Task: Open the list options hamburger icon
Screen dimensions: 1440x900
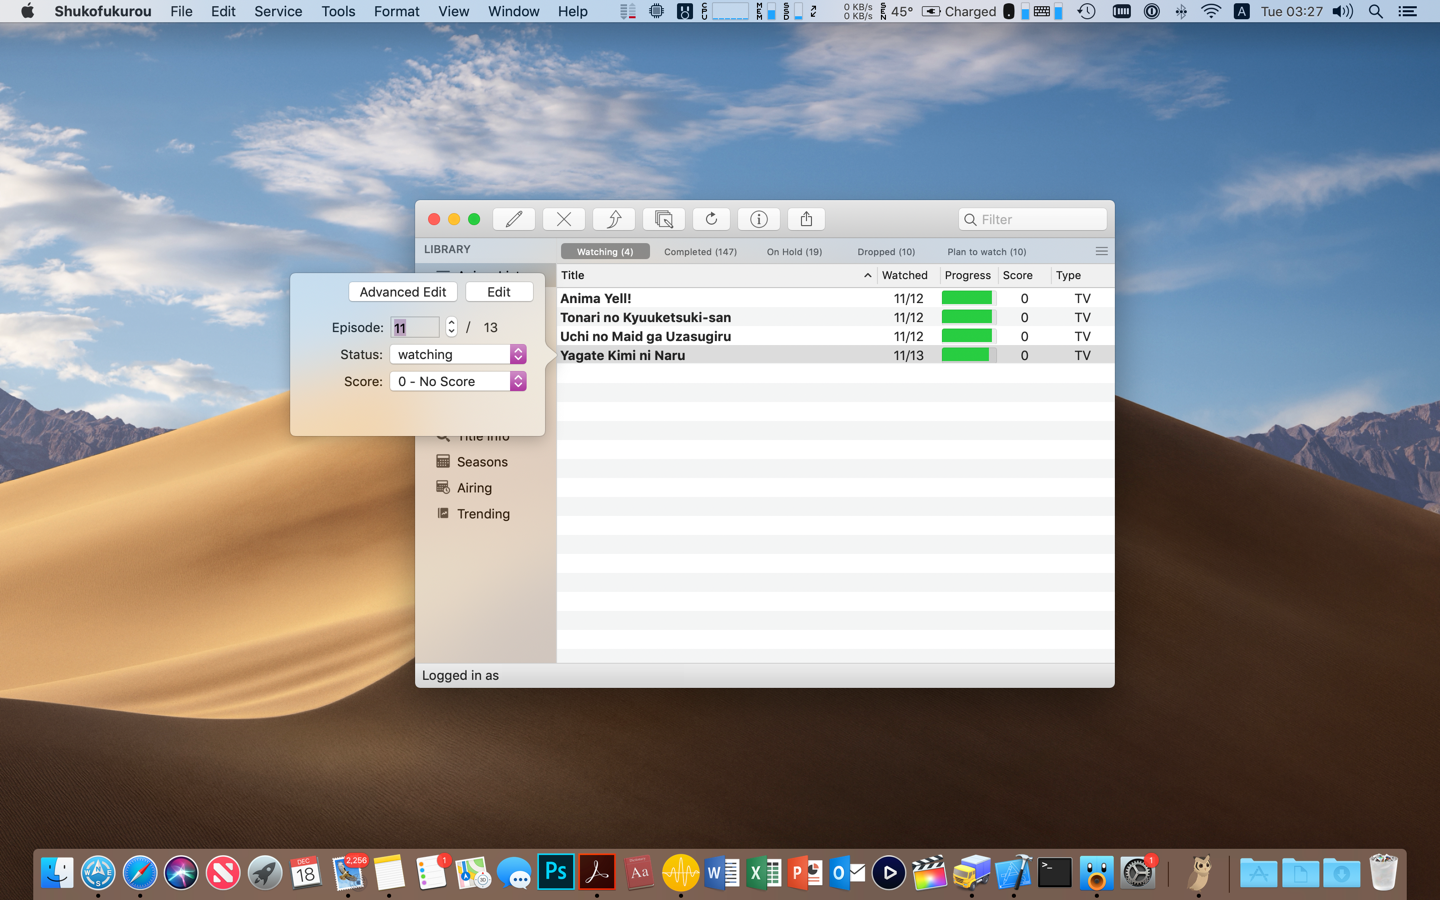Action: (x=1101, y=251)
